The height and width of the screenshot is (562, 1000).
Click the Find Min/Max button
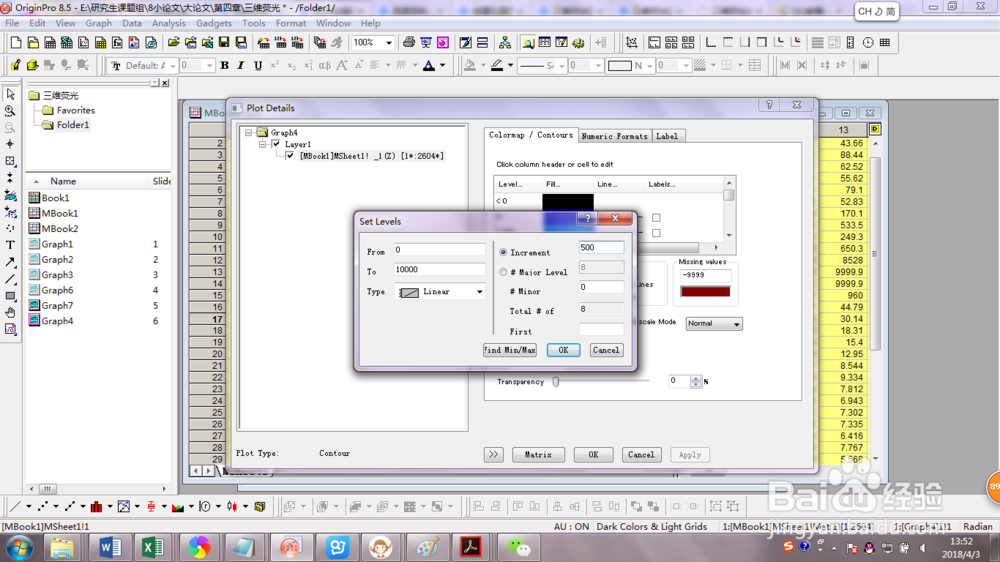[x=510, y=350]
